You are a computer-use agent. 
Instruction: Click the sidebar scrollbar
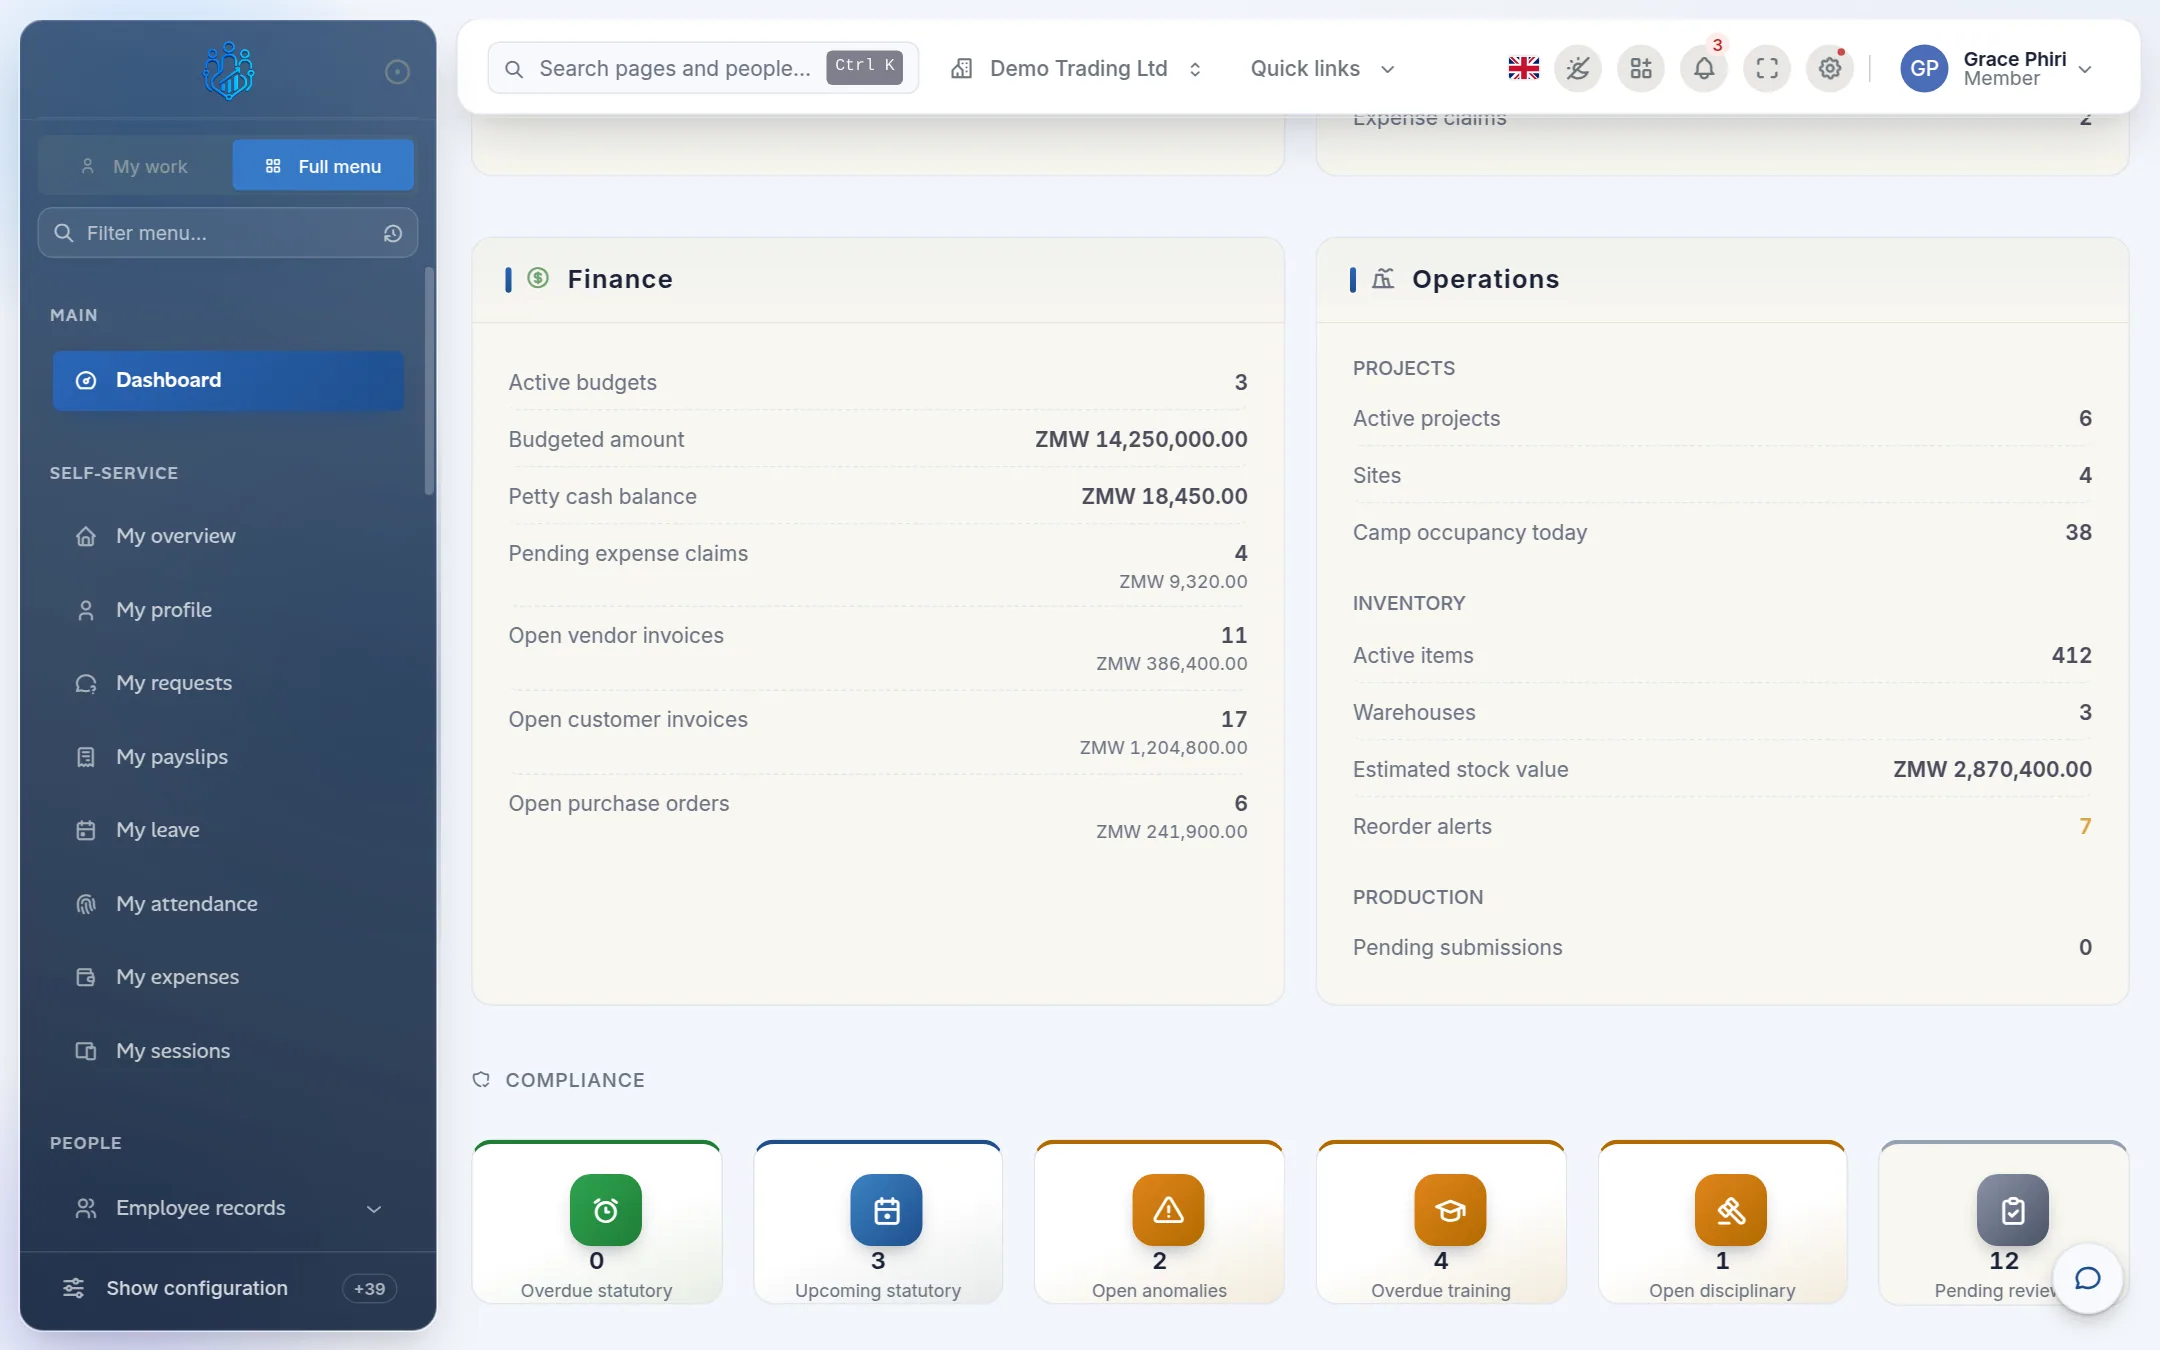click(429, 380)
